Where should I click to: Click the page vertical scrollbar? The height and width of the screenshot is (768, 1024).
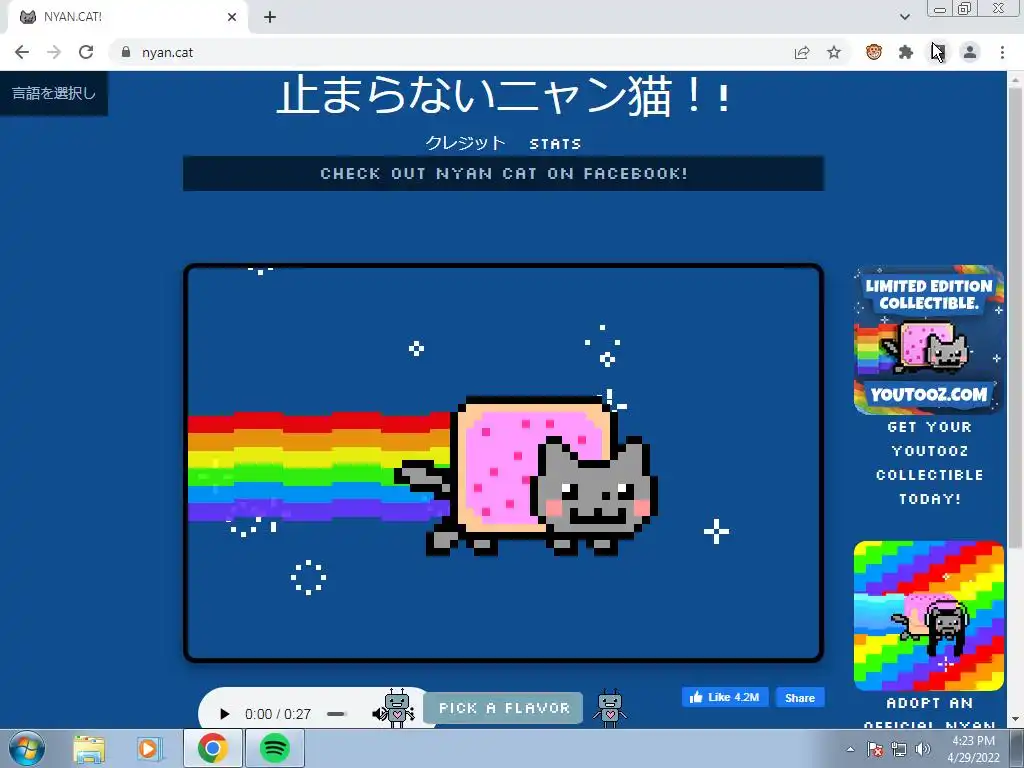[1016, 317]
